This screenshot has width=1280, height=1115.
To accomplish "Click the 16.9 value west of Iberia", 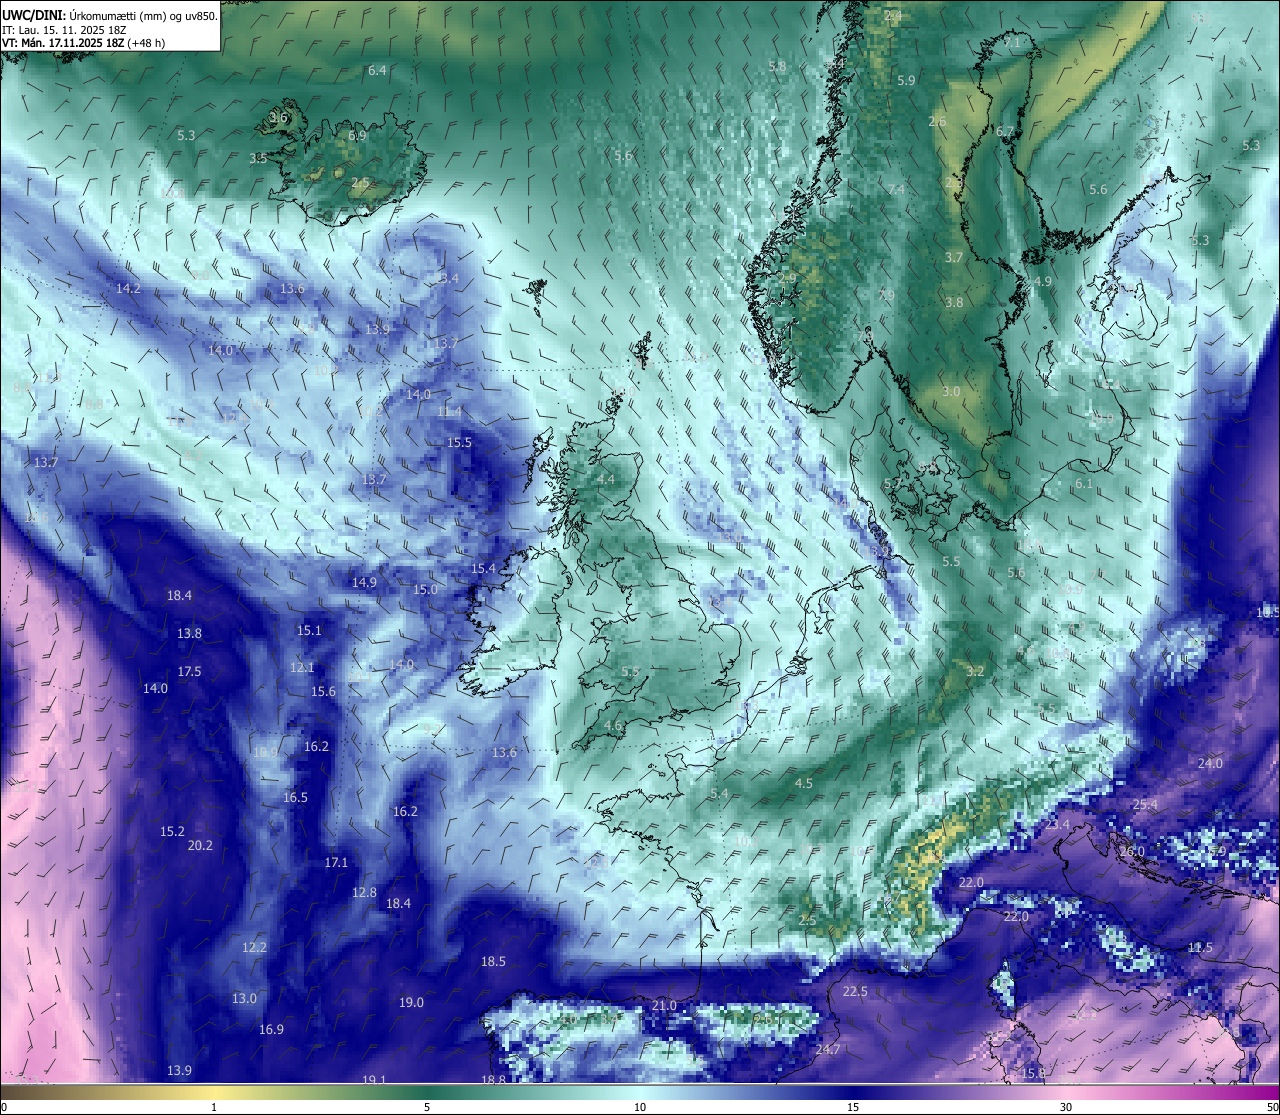I will point(271,1030).
